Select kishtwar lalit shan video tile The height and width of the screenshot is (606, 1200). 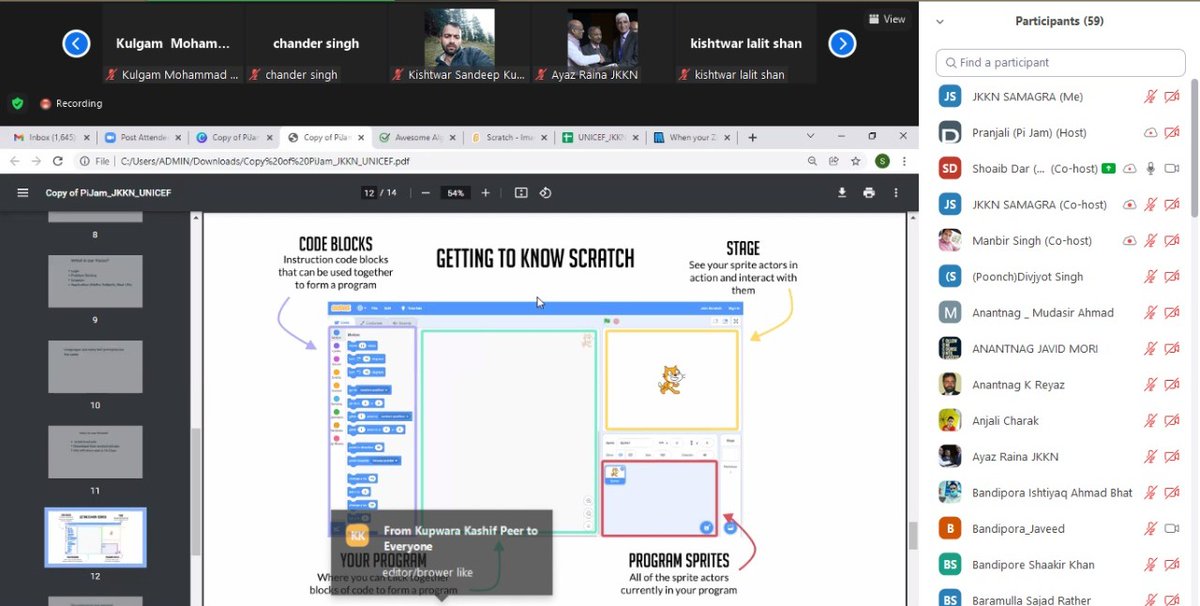747,44
